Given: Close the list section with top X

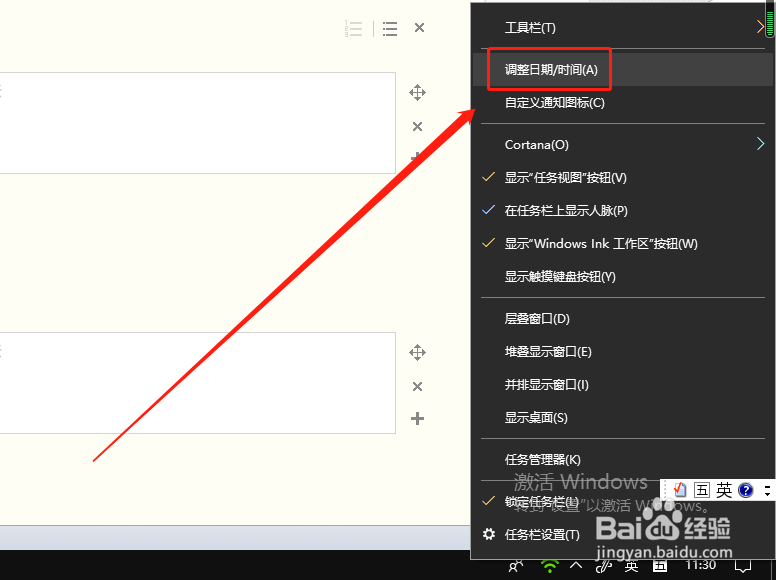Looking at the screenshot, I should 419,28.
